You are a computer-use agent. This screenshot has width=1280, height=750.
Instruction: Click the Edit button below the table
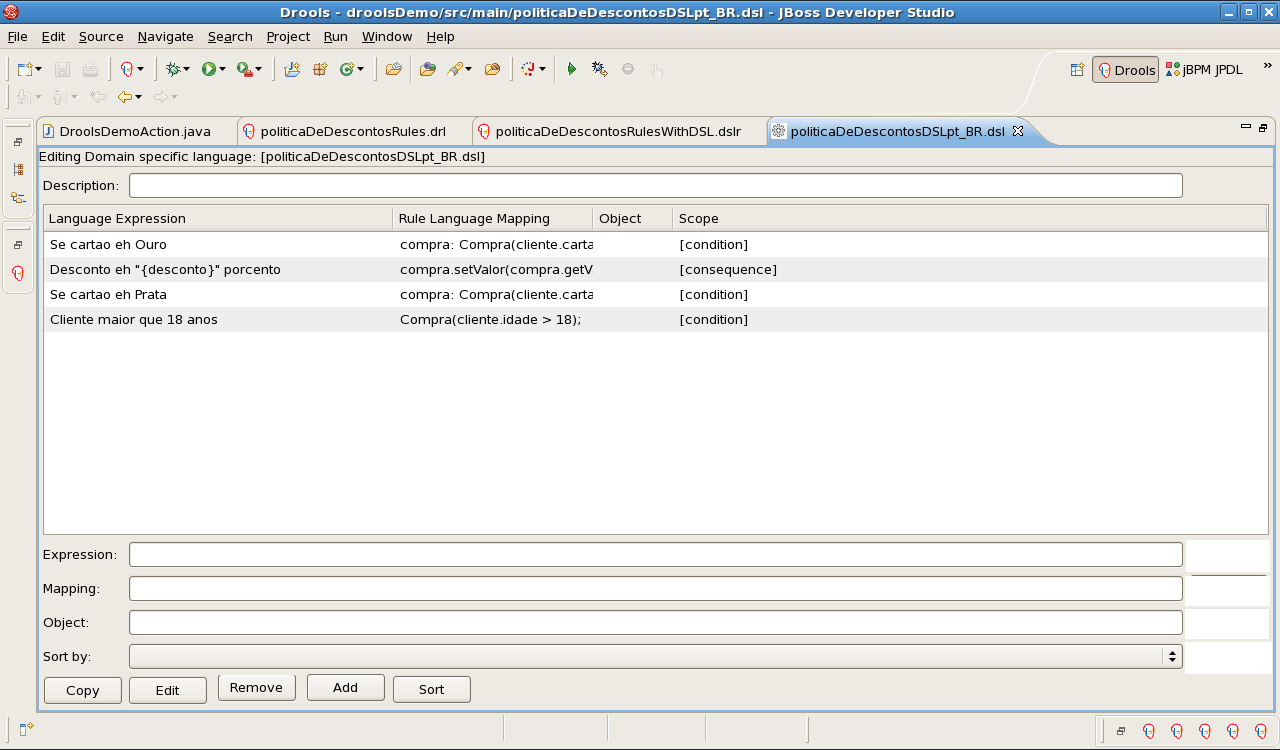pos(168,690)
